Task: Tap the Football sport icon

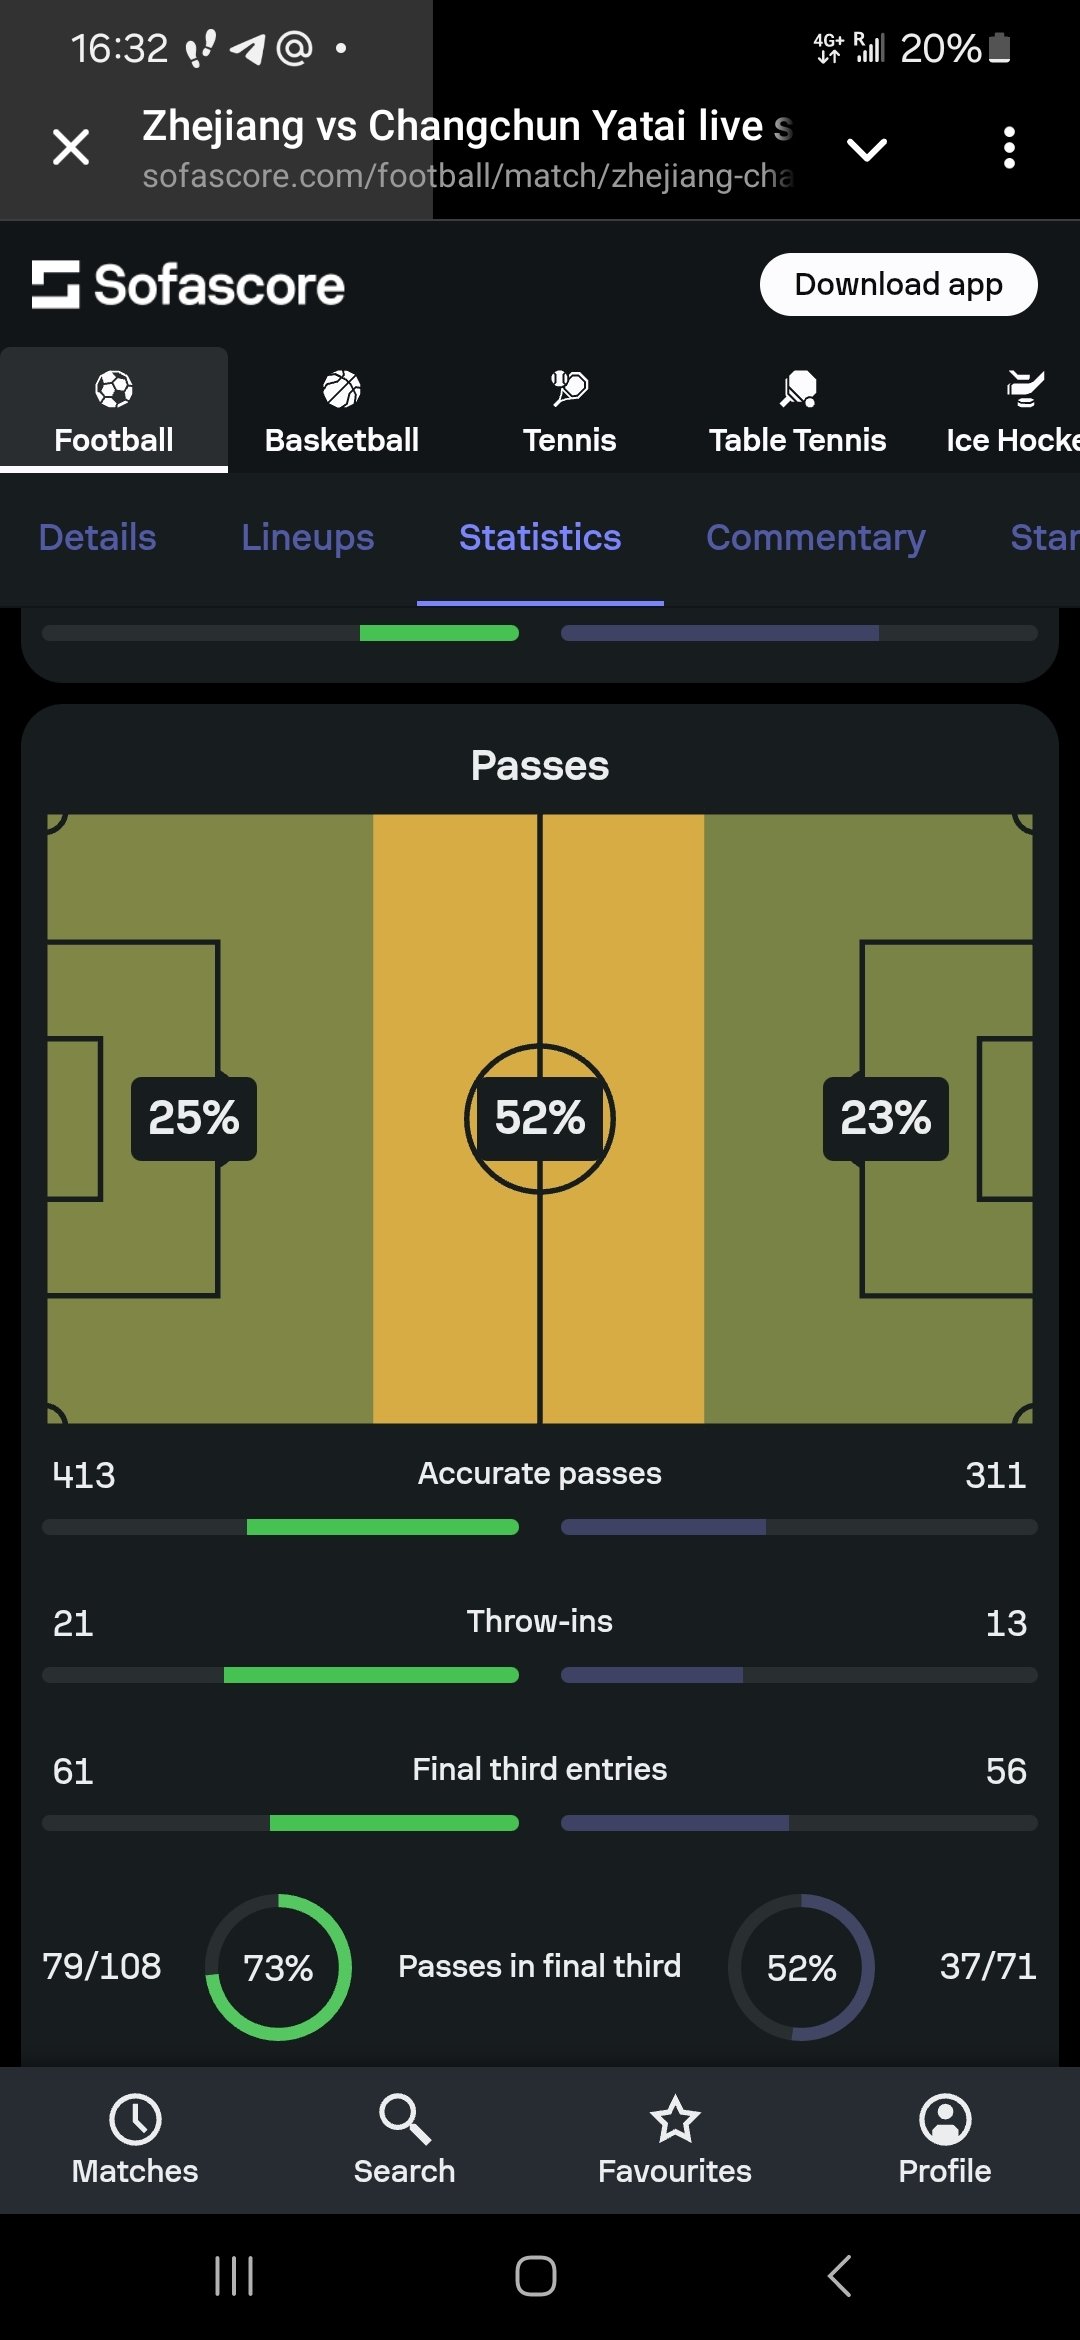Action: coord(114,390)
